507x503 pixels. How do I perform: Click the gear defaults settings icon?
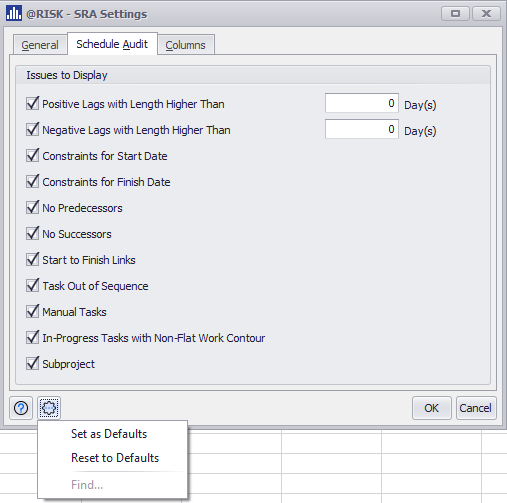49,408
